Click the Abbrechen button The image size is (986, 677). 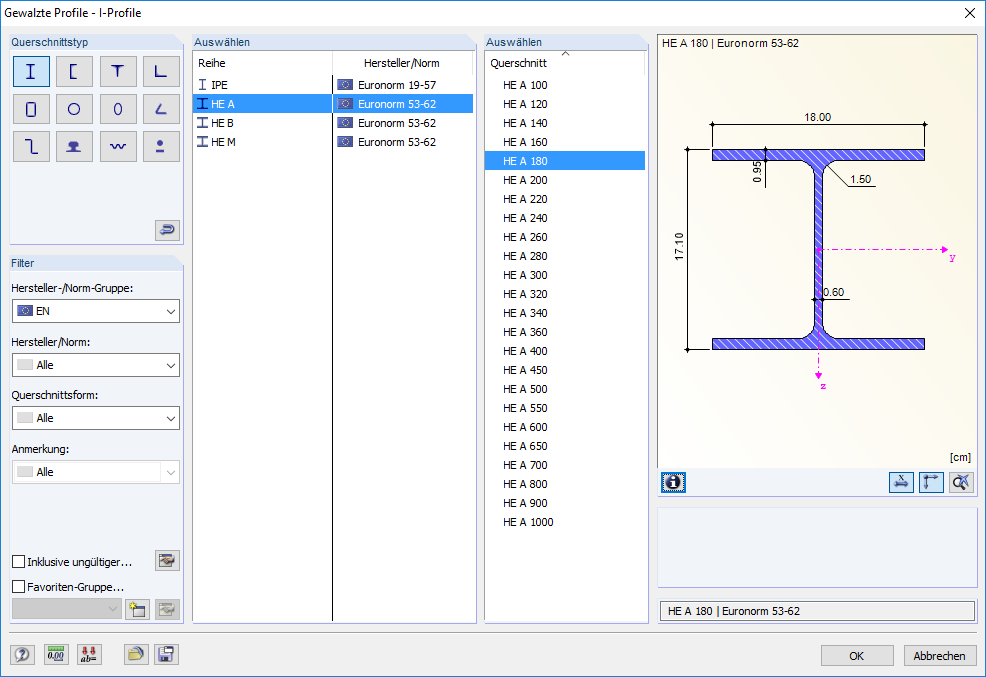pos(939,656)
